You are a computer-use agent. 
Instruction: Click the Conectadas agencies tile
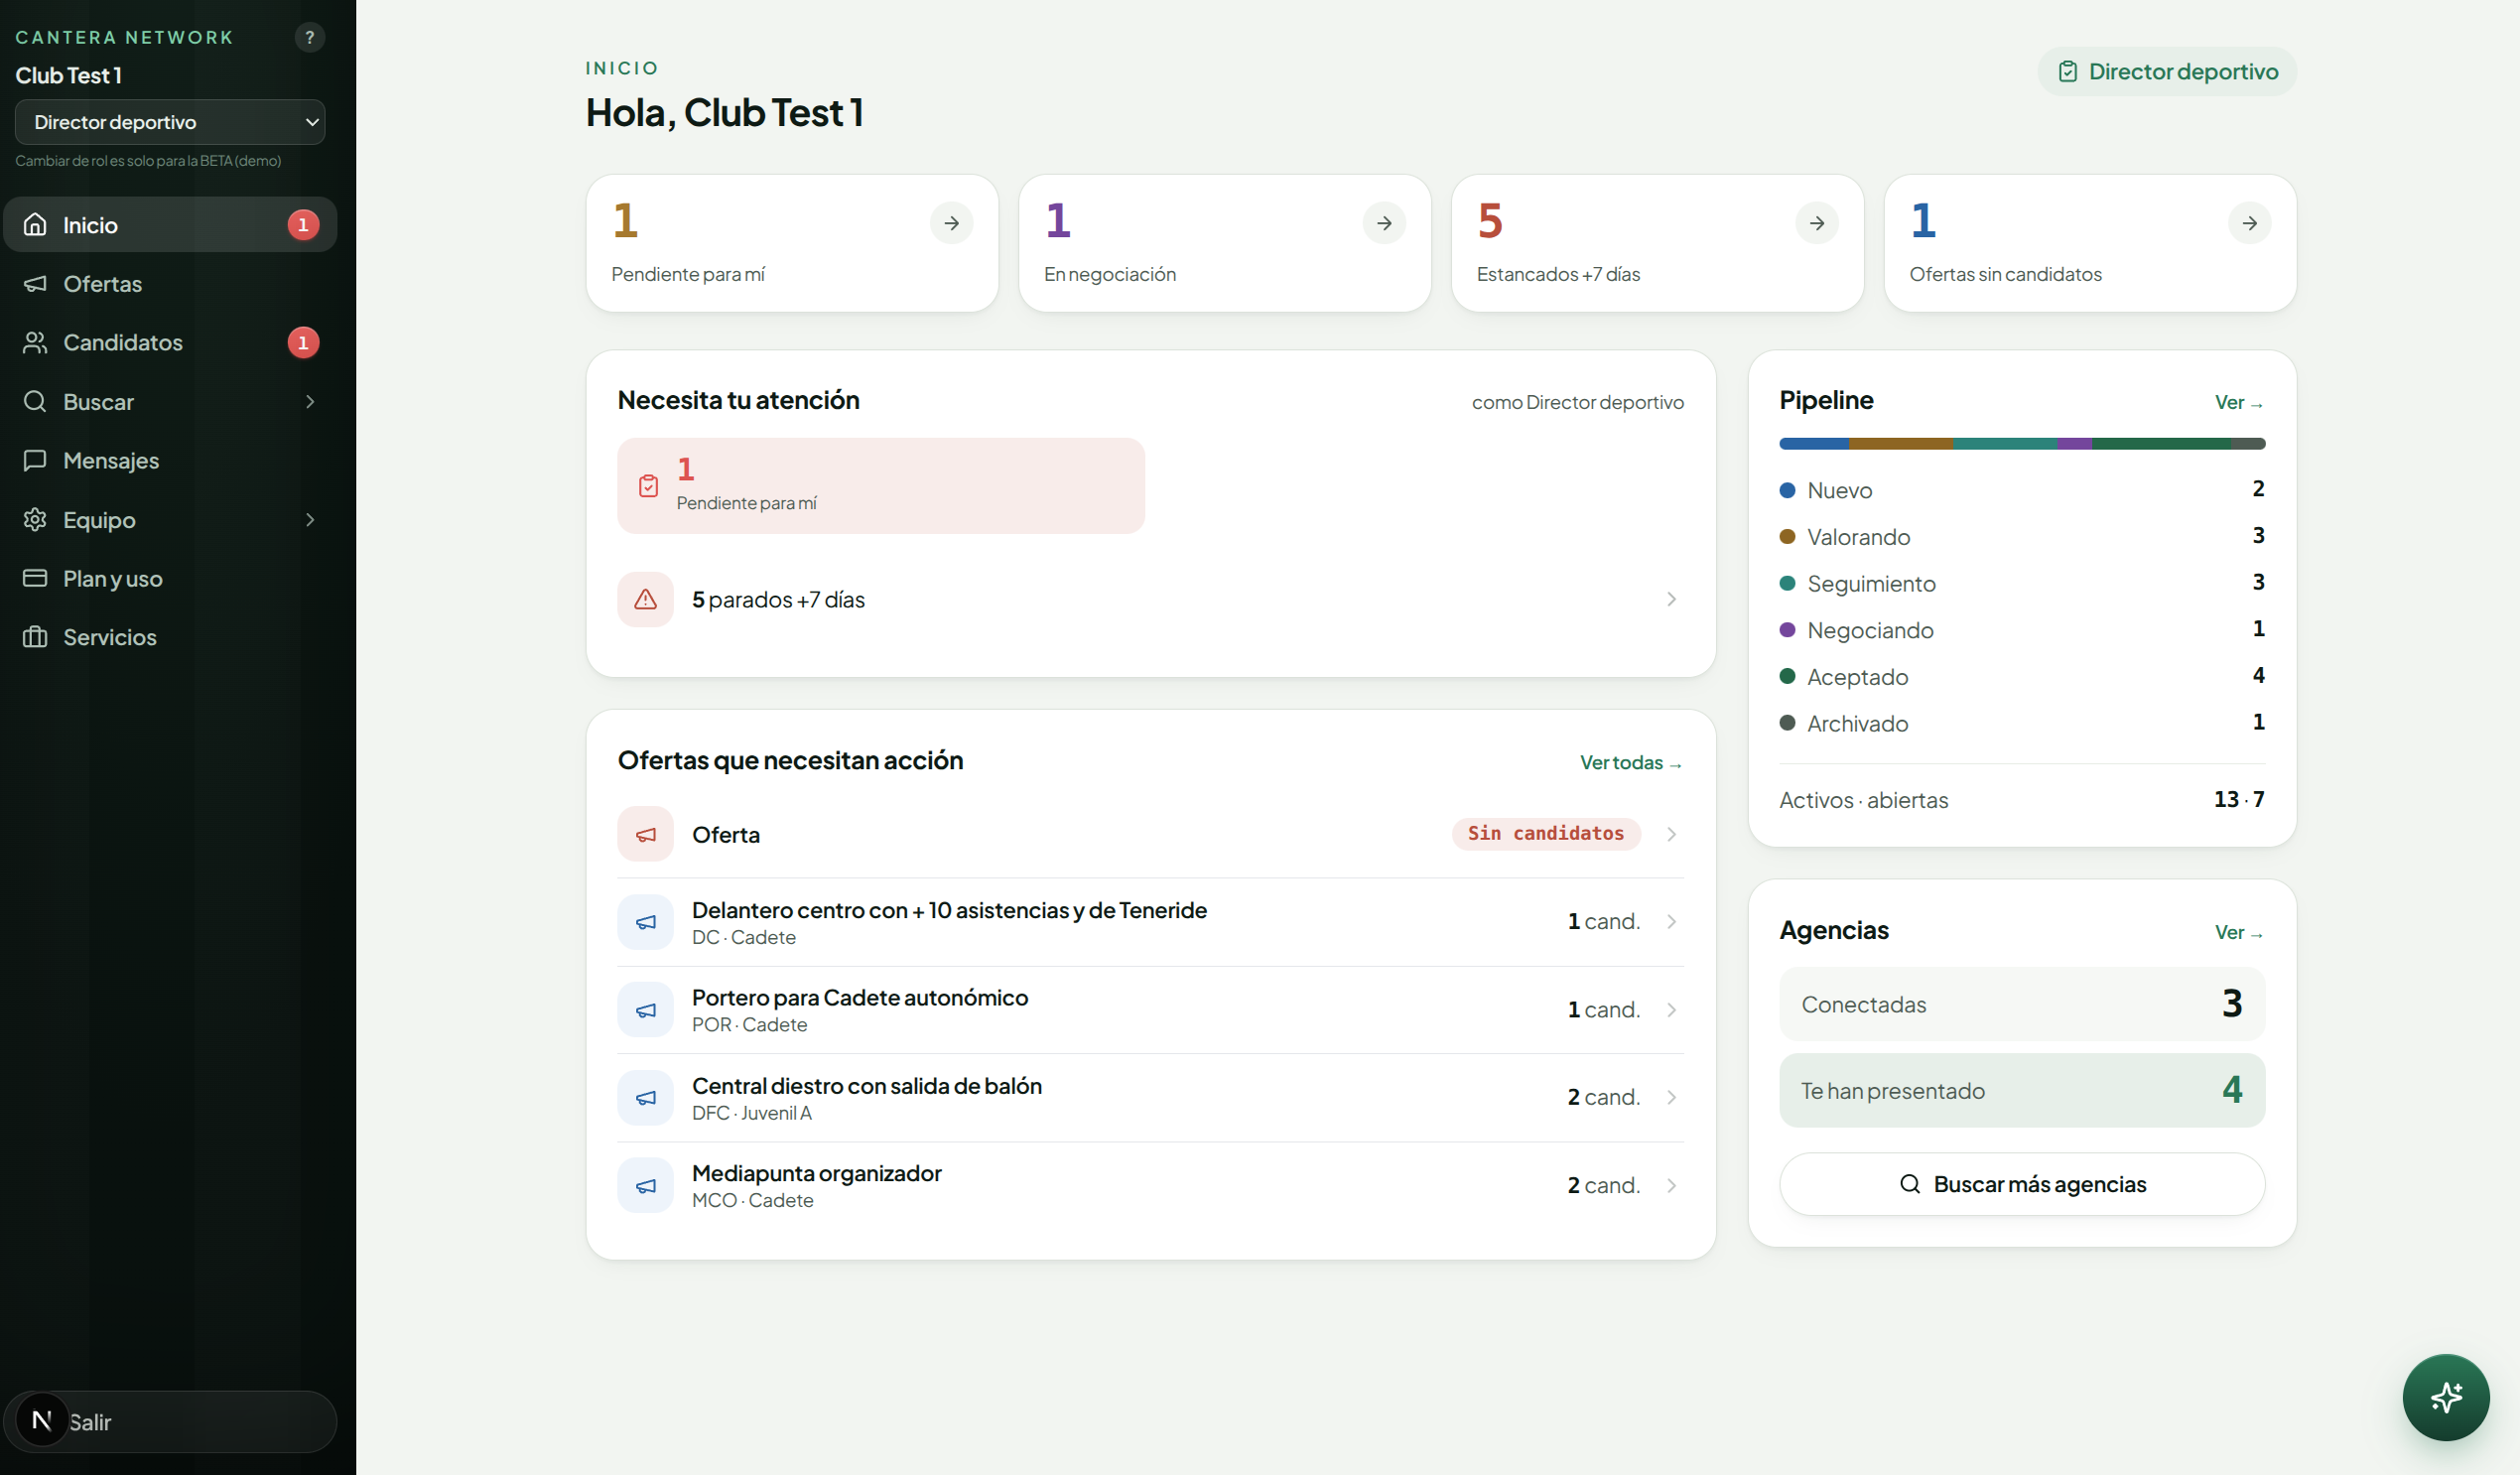point(2021,1003)
